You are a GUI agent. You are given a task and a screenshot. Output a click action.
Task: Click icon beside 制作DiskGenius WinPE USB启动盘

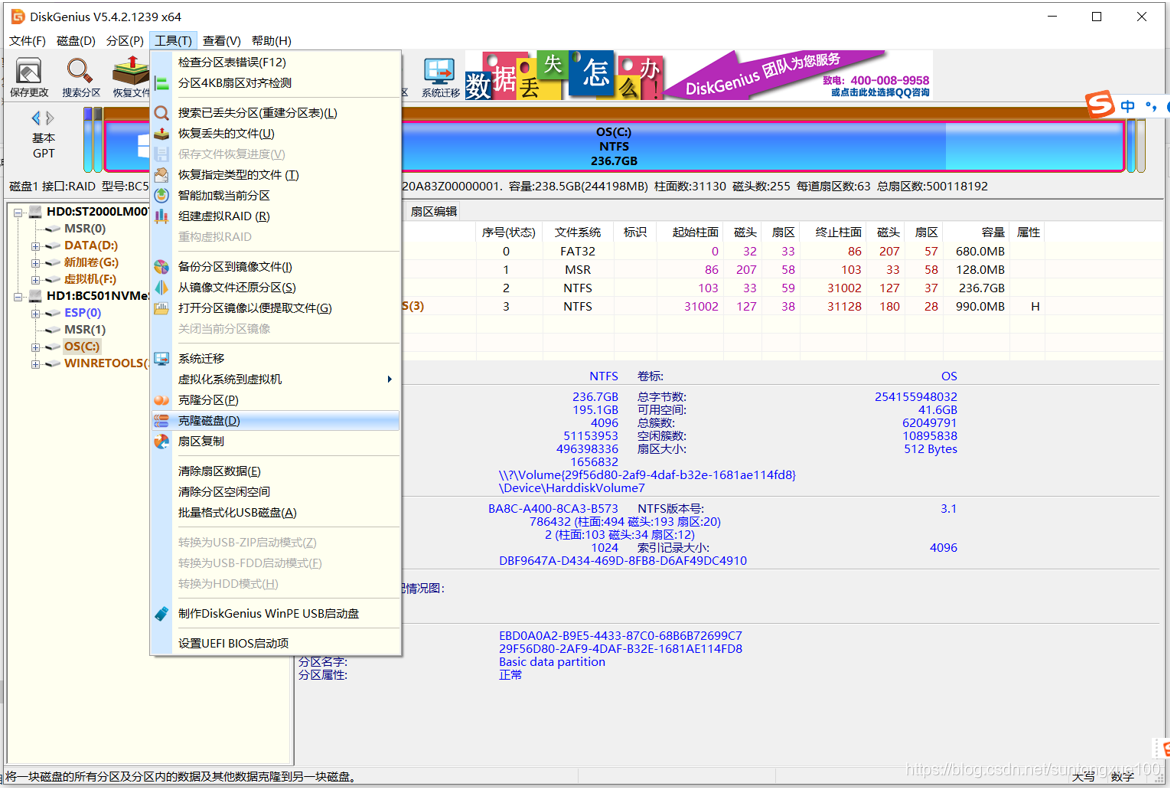point(161,613)
